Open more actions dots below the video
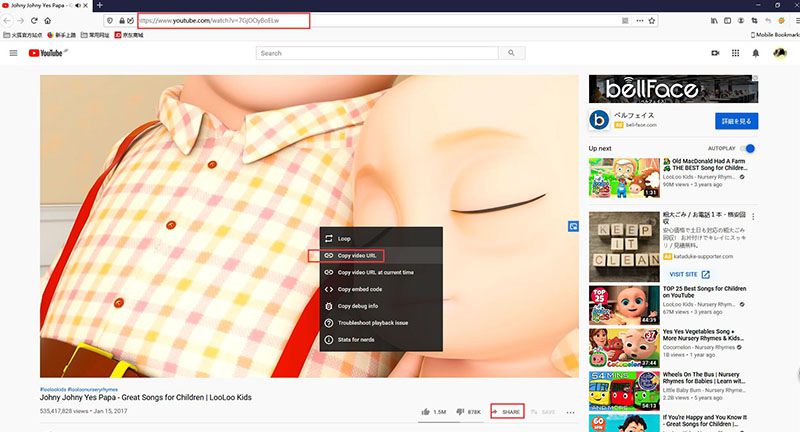Image resolution: width=800 pixels, height=432 pixels. (570, 412)
